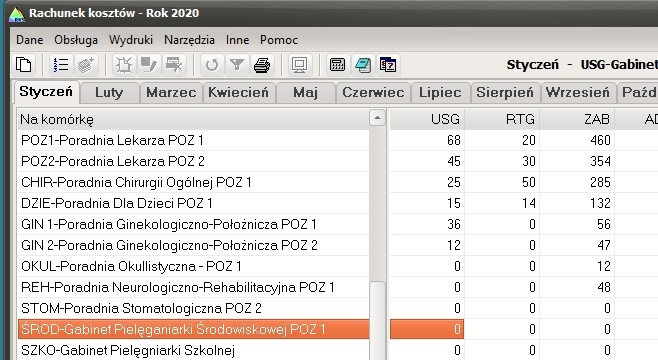The height and width of the screenshot is (360, 658).
Task: Open the calculator icon in toolbar
Action: [337, 65]
